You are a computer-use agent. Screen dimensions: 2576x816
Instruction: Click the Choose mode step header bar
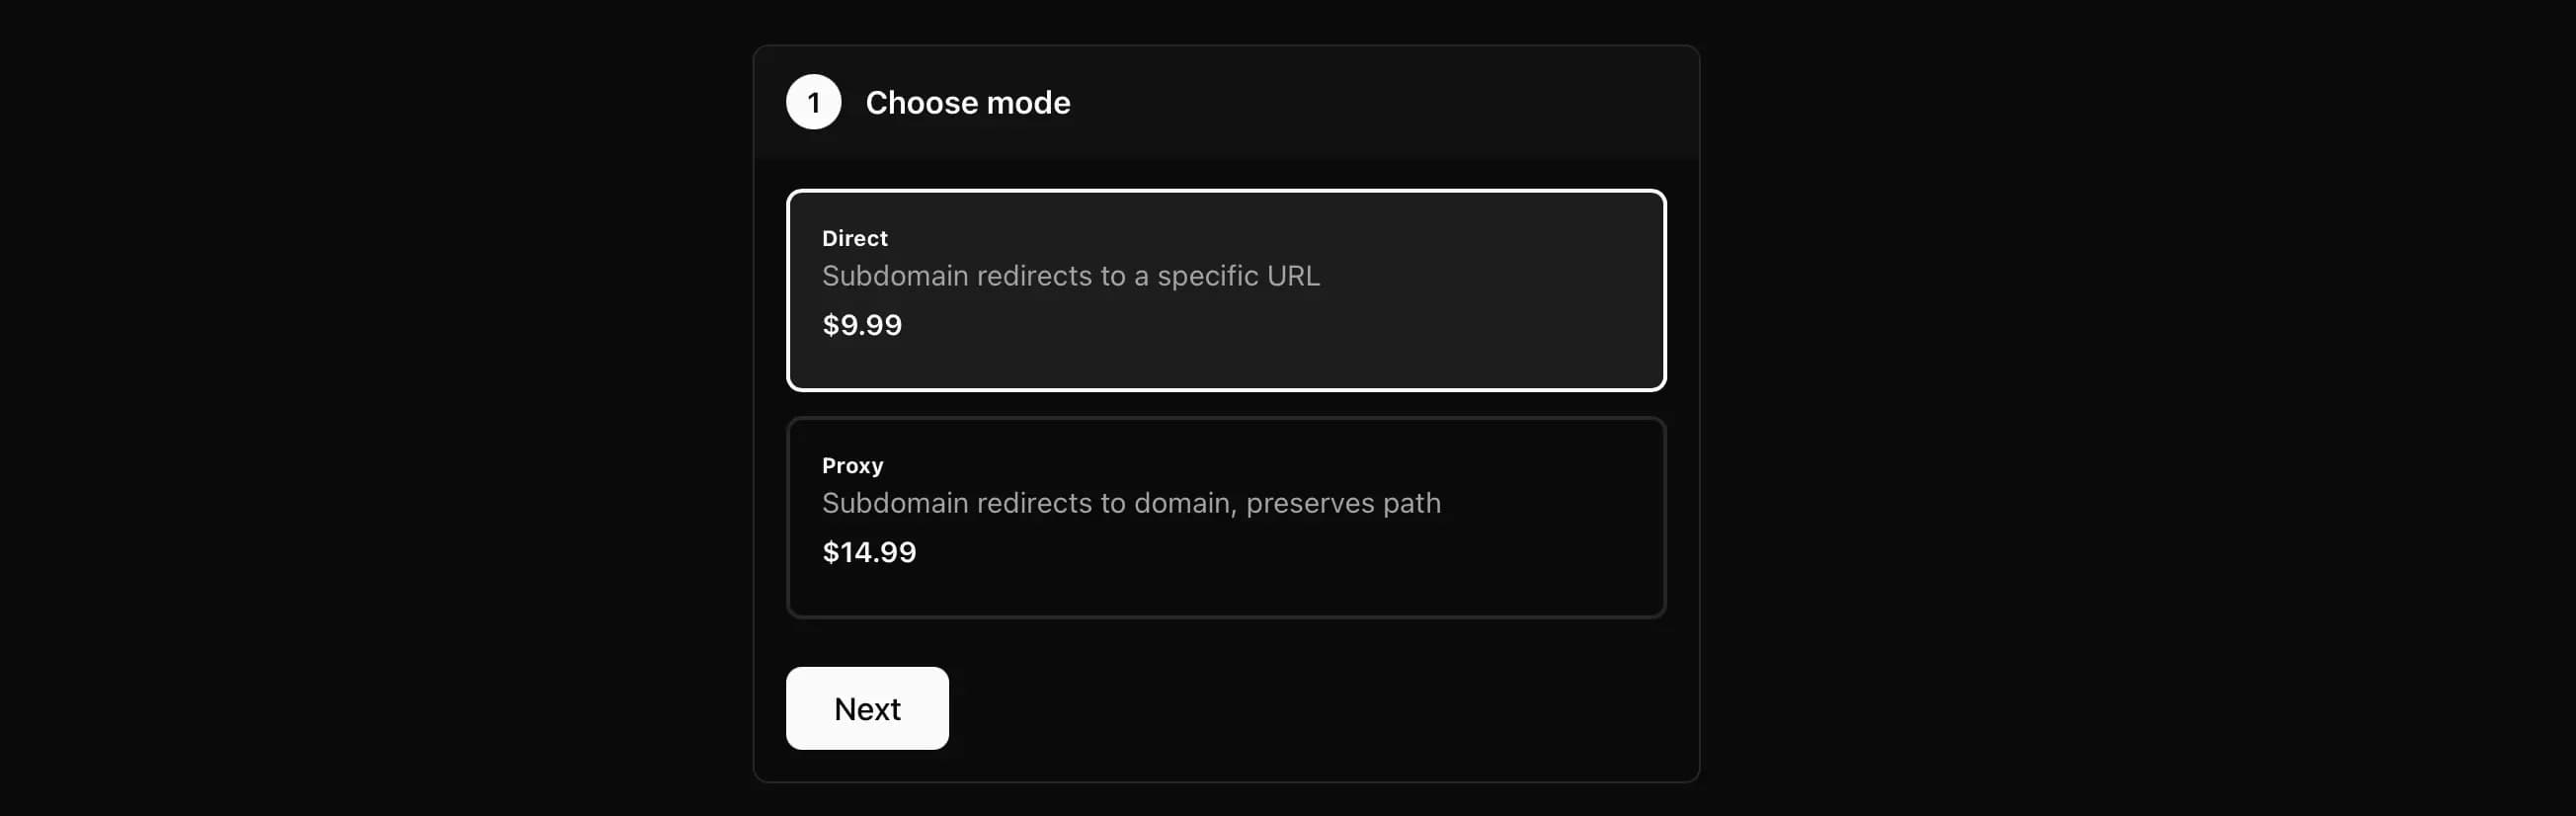pos(1226,102)
